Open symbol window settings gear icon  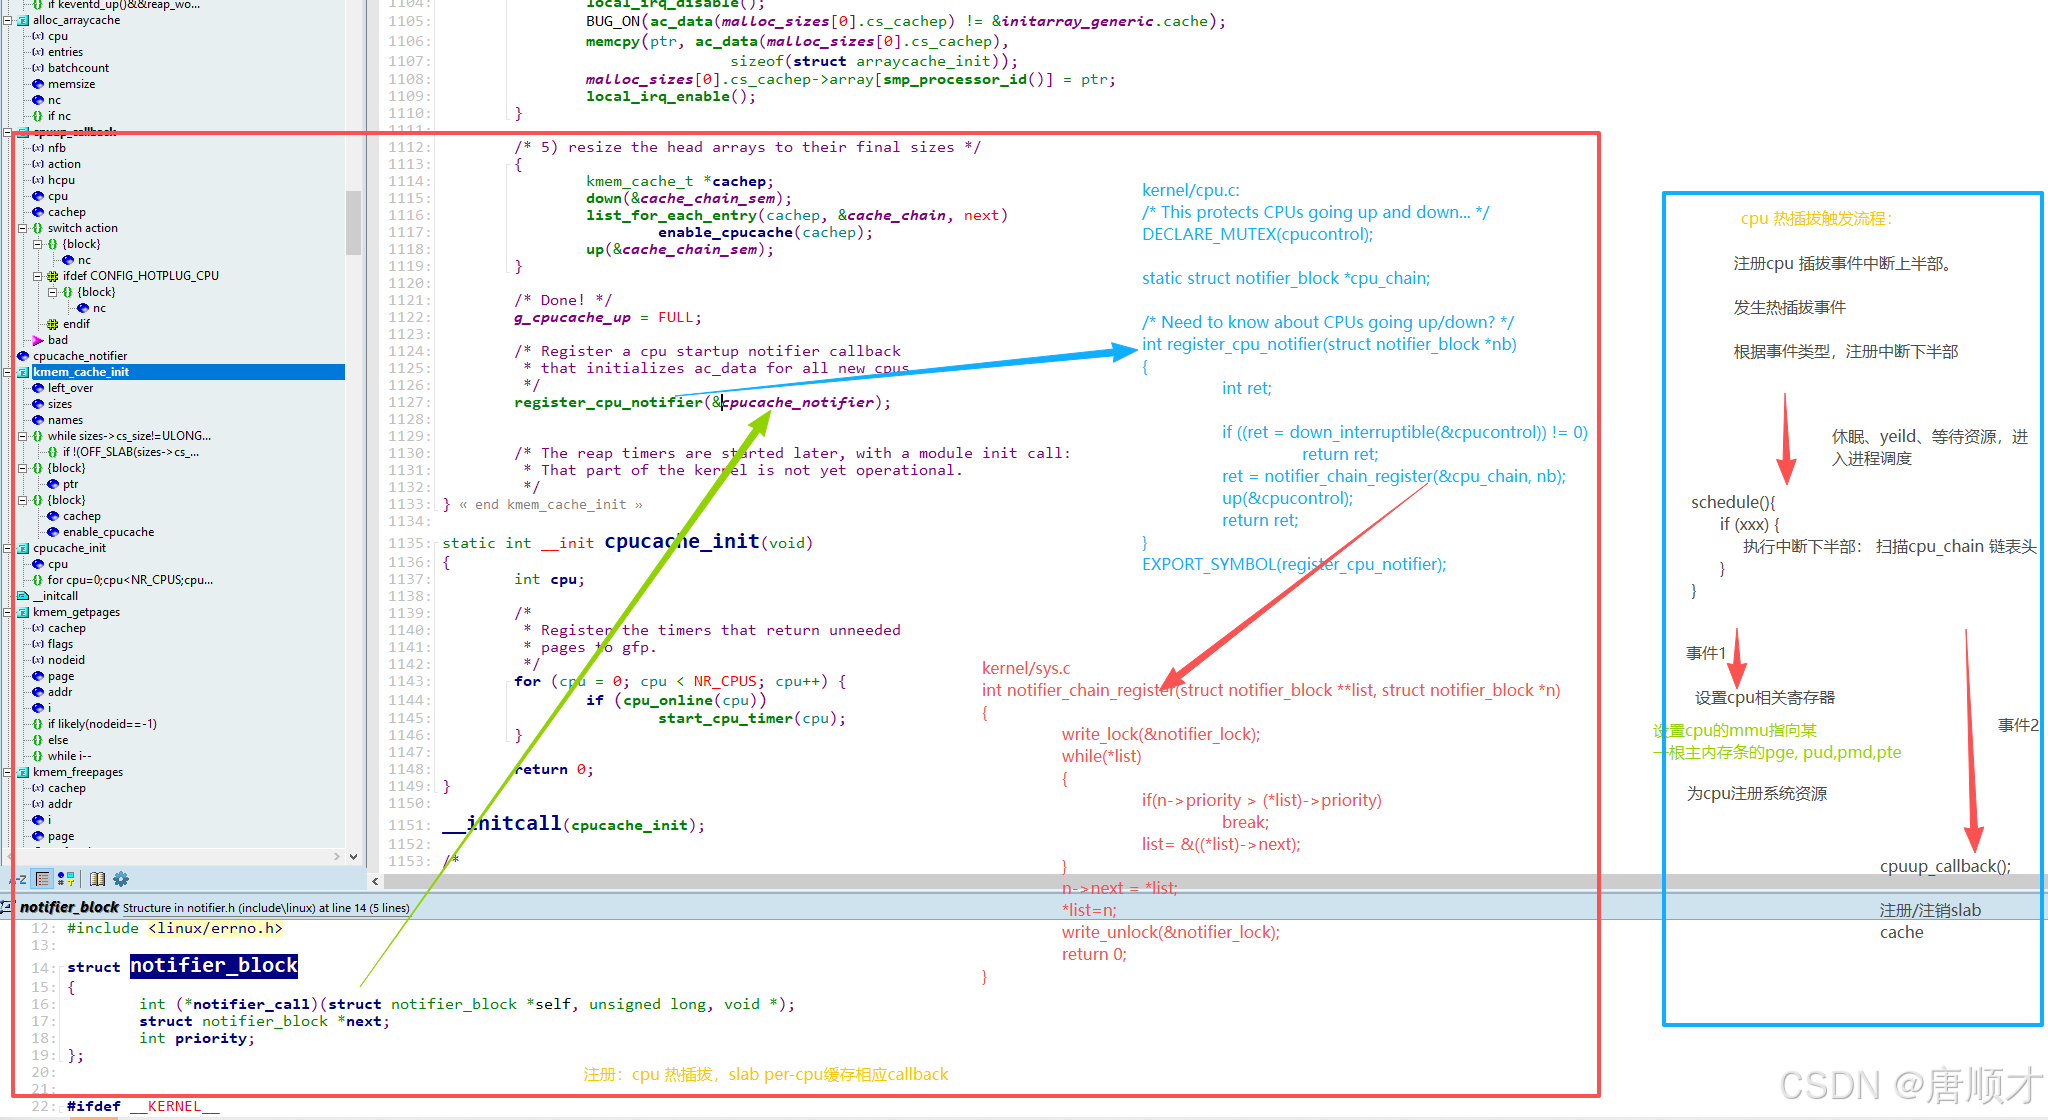pyautogui.click(x=121, y=879)
